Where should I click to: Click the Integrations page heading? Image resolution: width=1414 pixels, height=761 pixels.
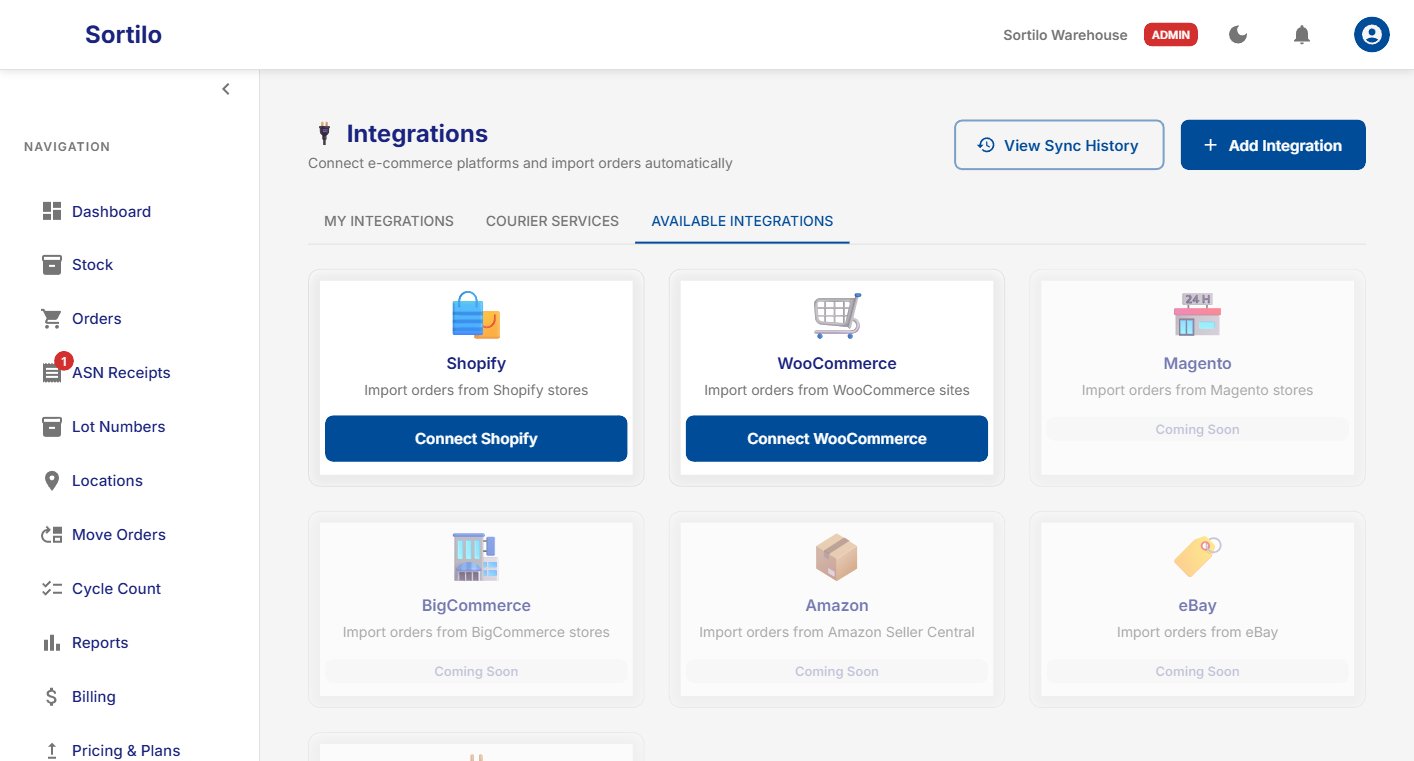[417, 133]
